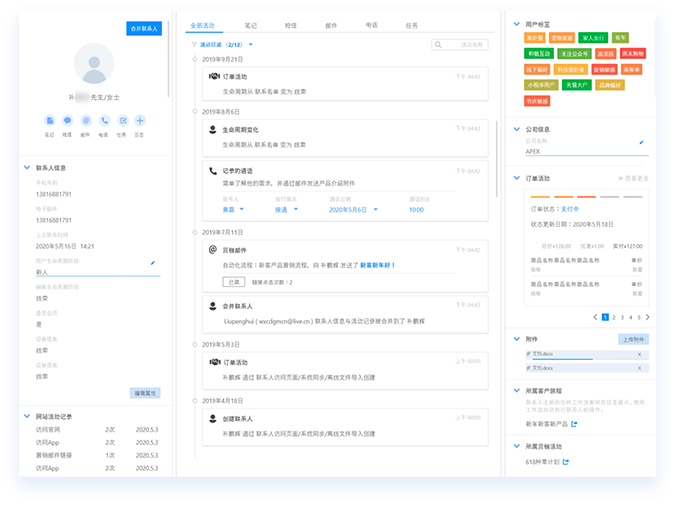Open the 2020年5月6日 call date dropdown
This screenshot has width=676, height=505.
pos(354,210)
